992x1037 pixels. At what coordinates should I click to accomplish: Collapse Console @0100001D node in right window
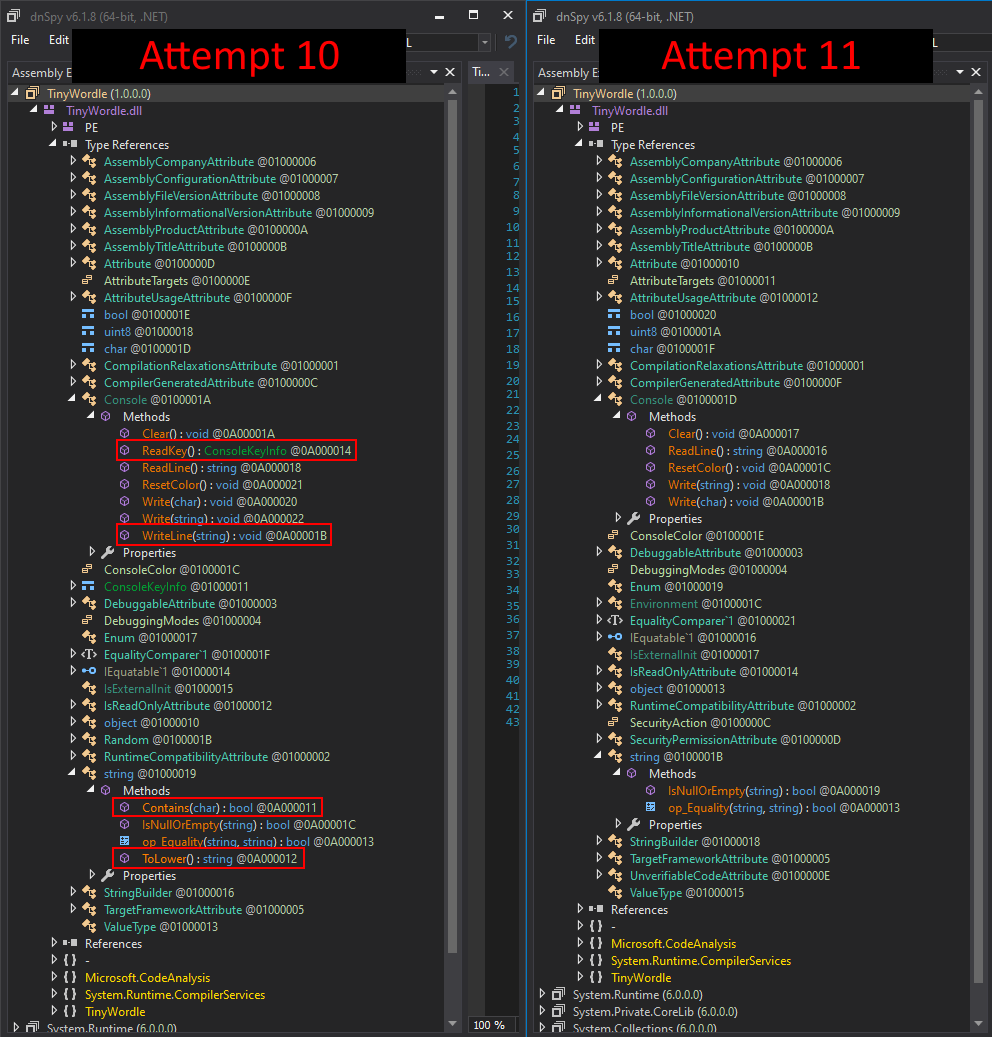[597, 399]
